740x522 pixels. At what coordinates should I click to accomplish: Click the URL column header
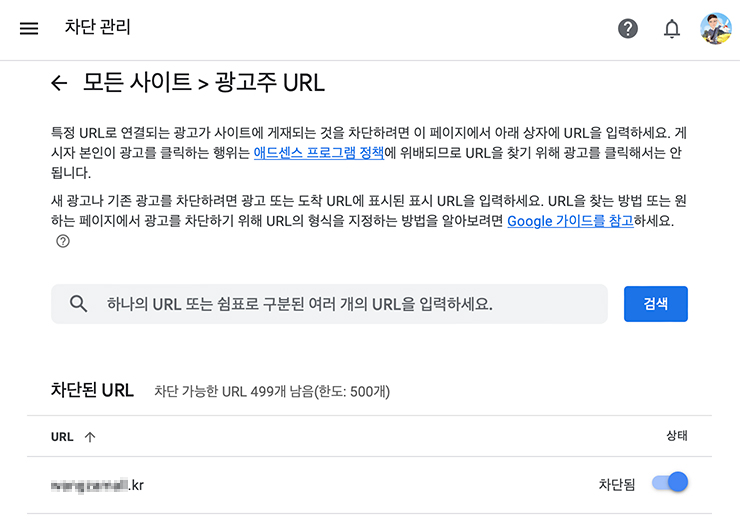click(x=62, y=437)
